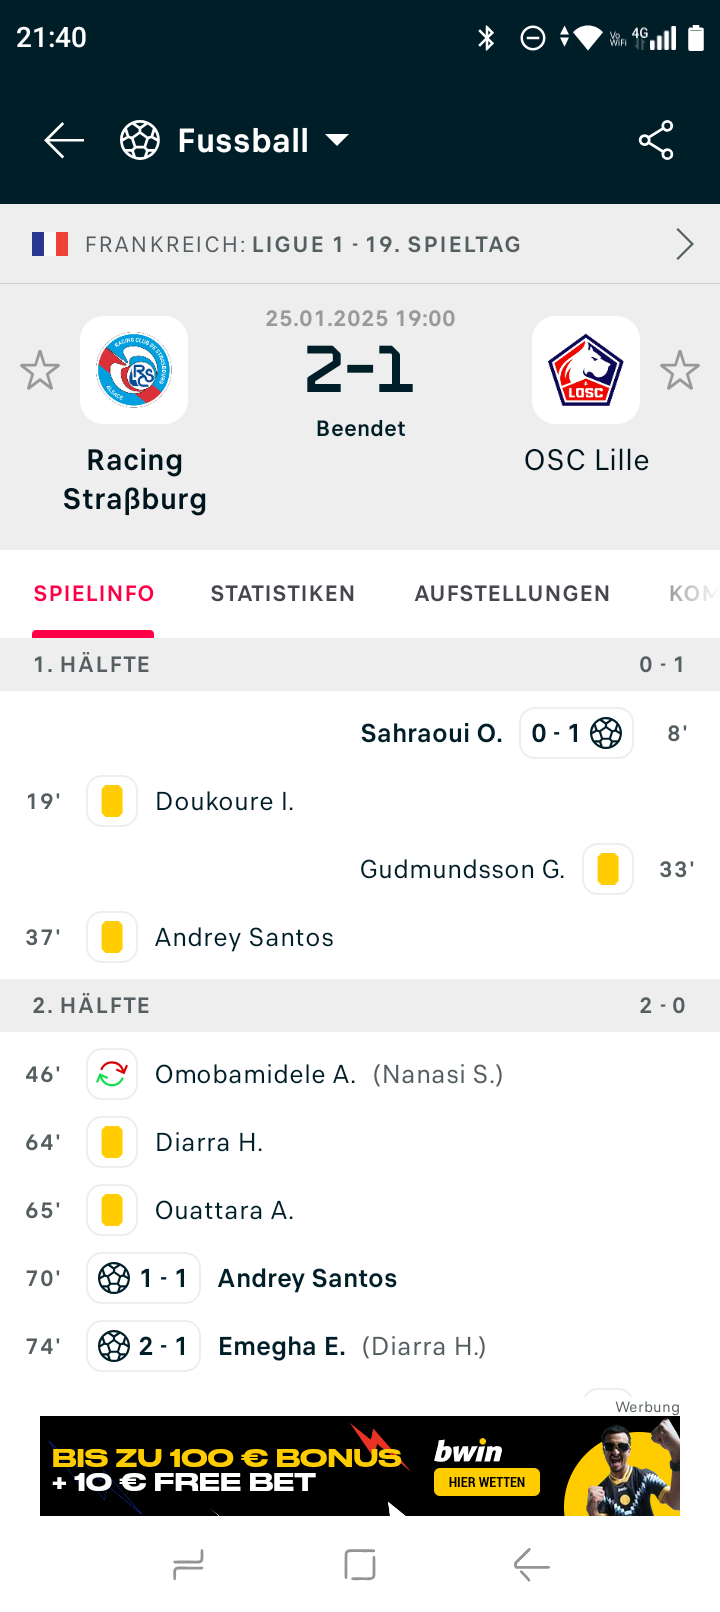Open the Aufstellungen tab
Viewport: 720px width, 1612px height.
512,594
